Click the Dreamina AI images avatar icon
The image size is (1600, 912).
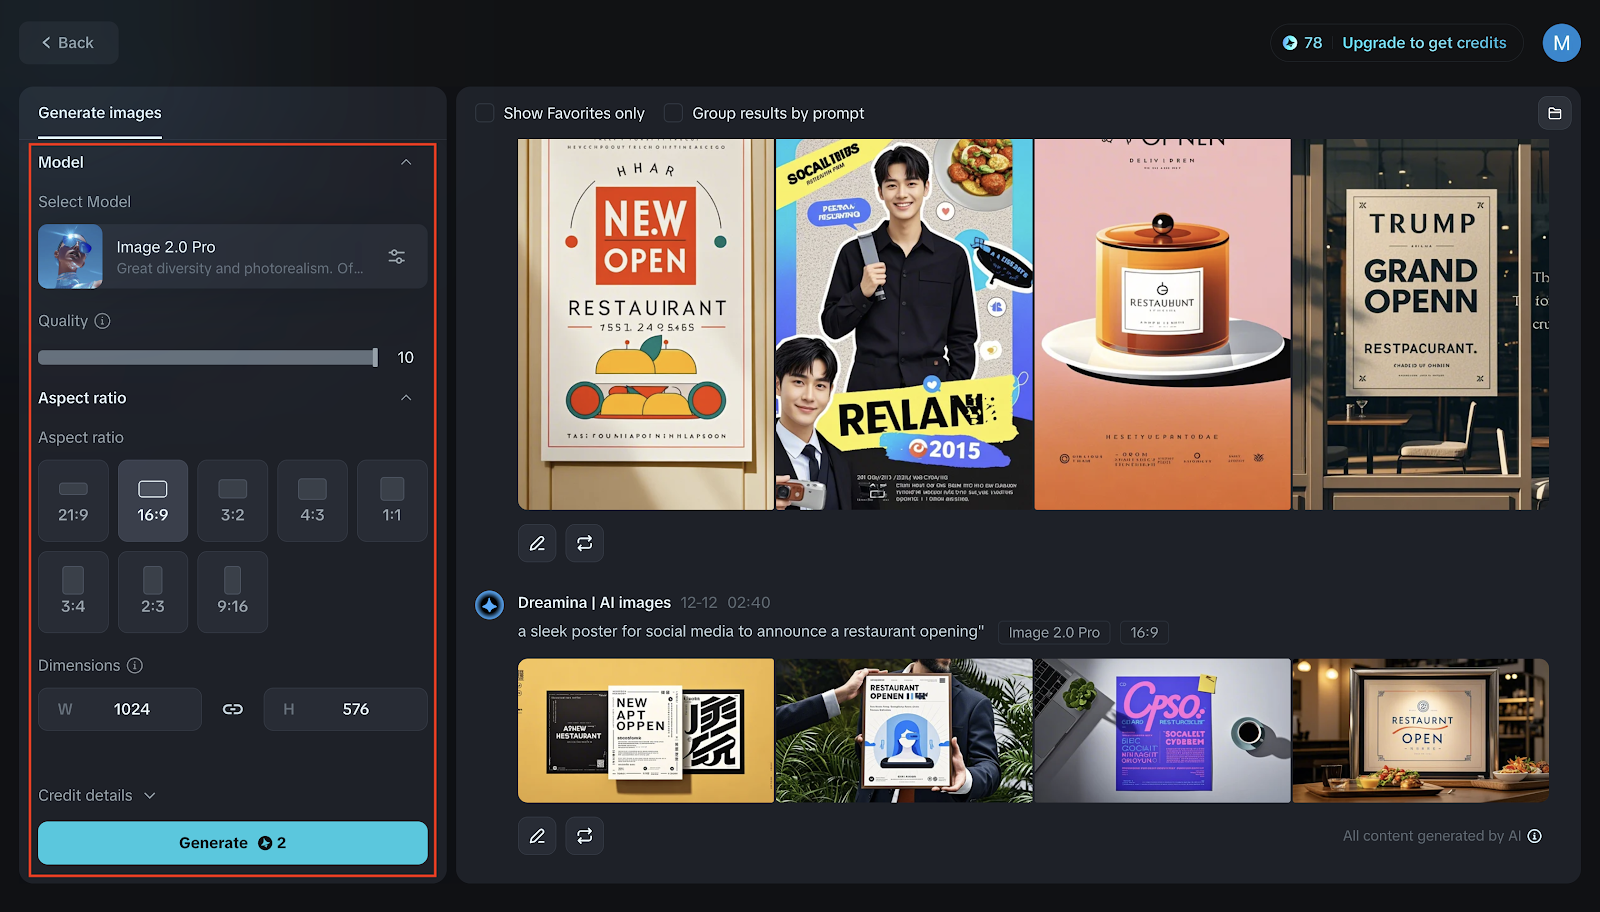click(489, 605)
